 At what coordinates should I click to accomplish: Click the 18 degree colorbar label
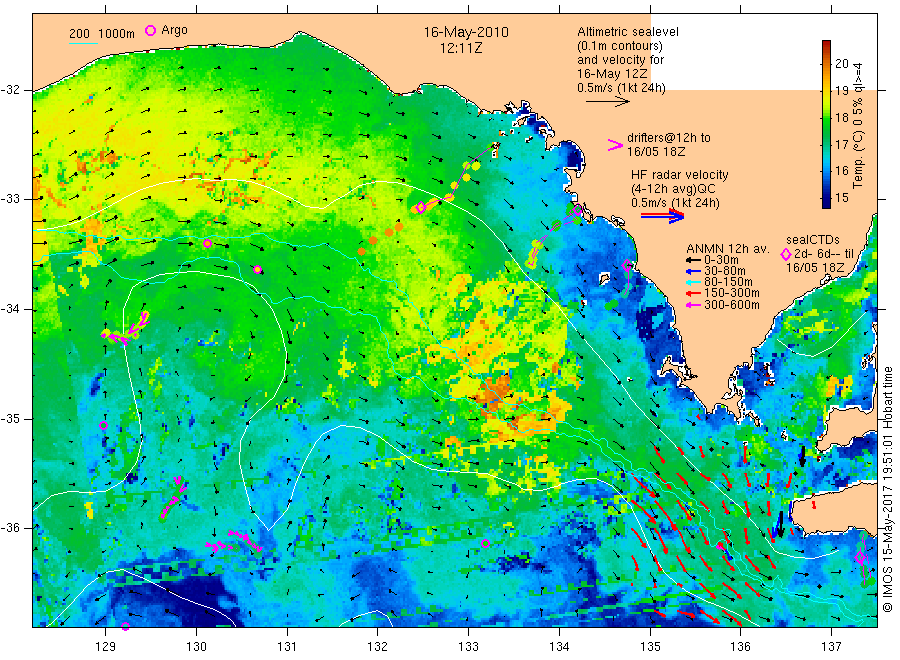841,118
